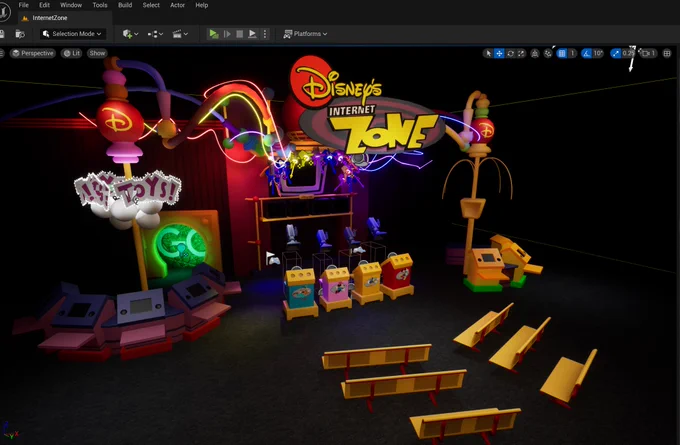This screenshot has width=680, height=445.
Task: Click the green Play button
Action: pos(213,34)
